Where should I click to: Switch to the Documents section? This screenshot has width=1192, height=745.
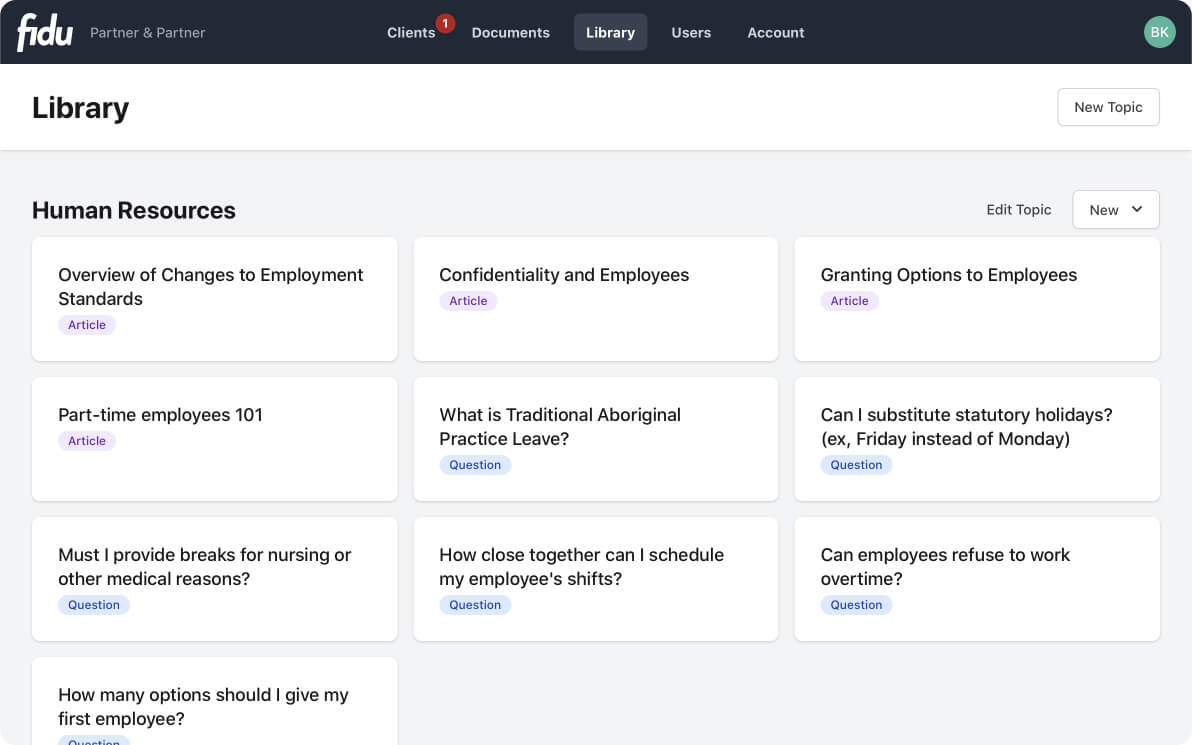click(x=510, y=32)
